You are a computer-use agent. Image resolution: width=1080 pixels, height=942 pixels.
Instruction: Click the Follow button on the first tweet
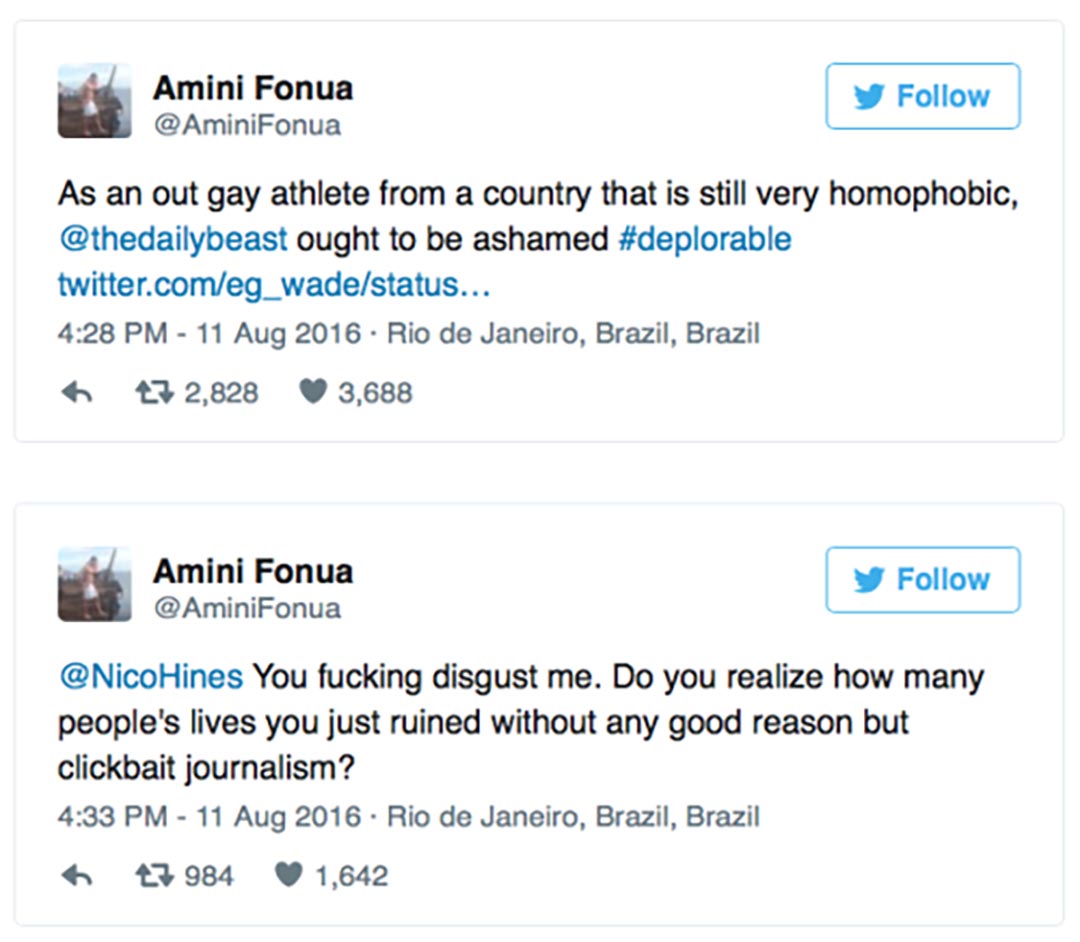923,96
